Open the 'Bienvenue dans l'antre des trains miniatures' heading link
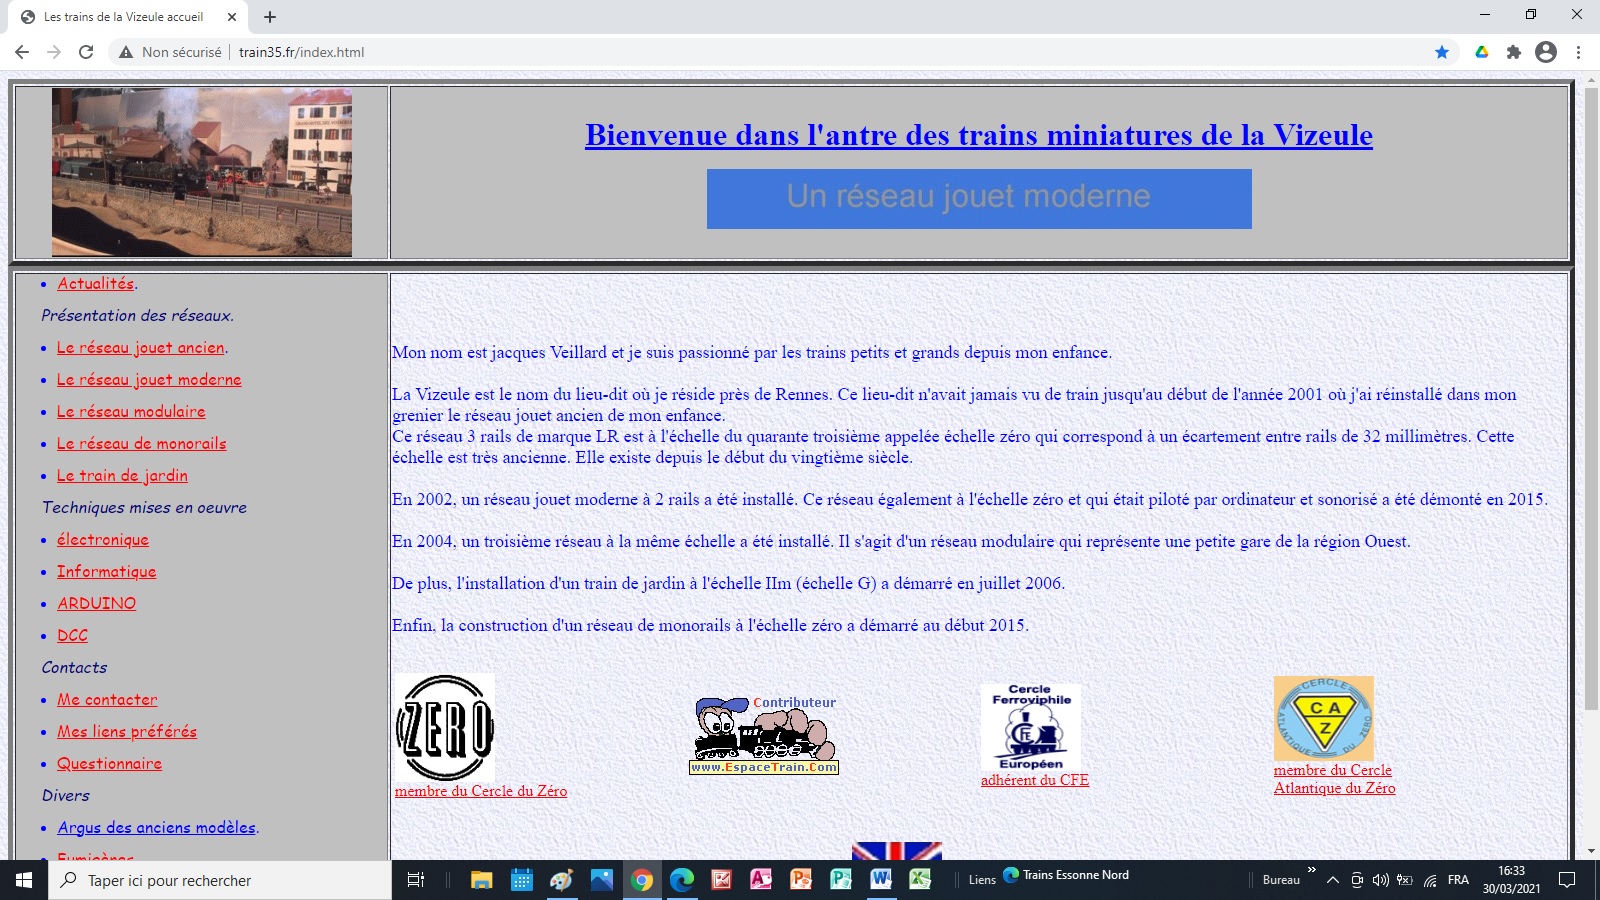The image size is (1600, 900). [x=979, y=135]
